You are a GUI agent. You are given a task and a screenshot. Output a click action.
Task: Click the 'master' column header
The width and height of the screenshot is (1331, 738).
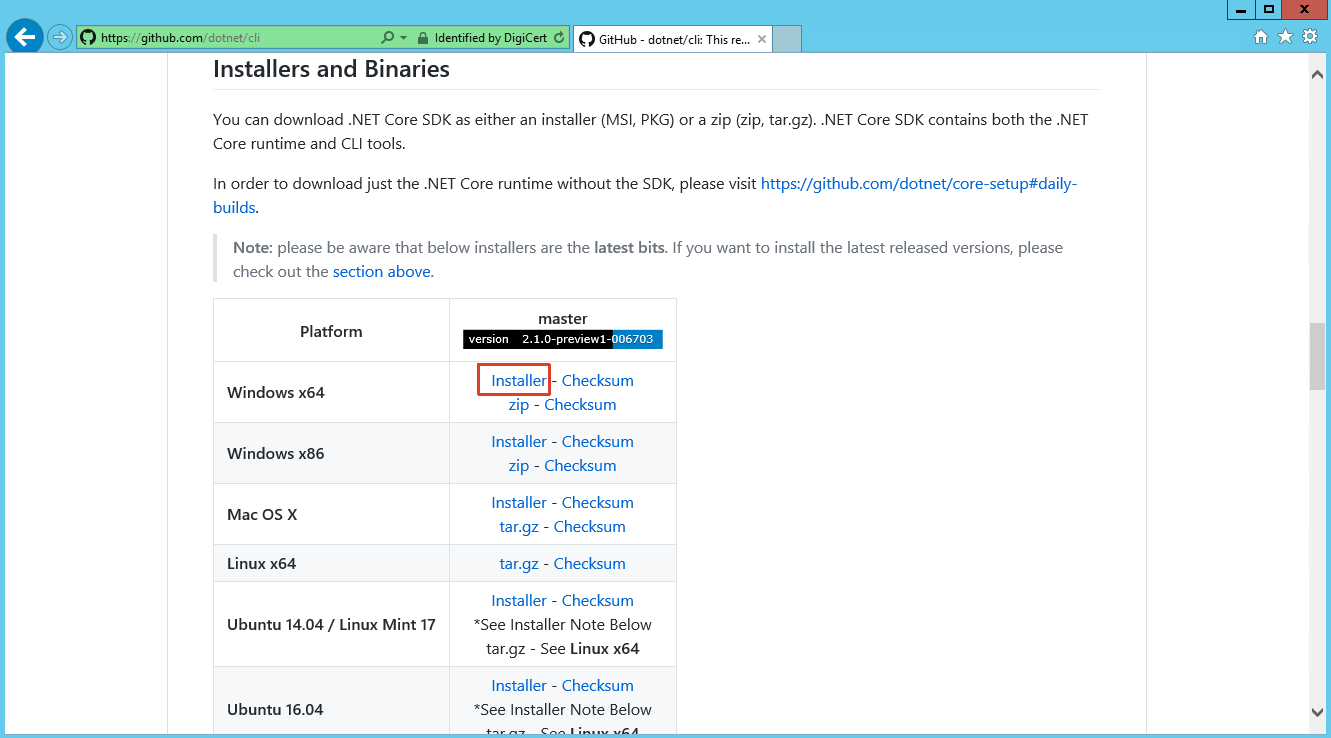point(562,318)
